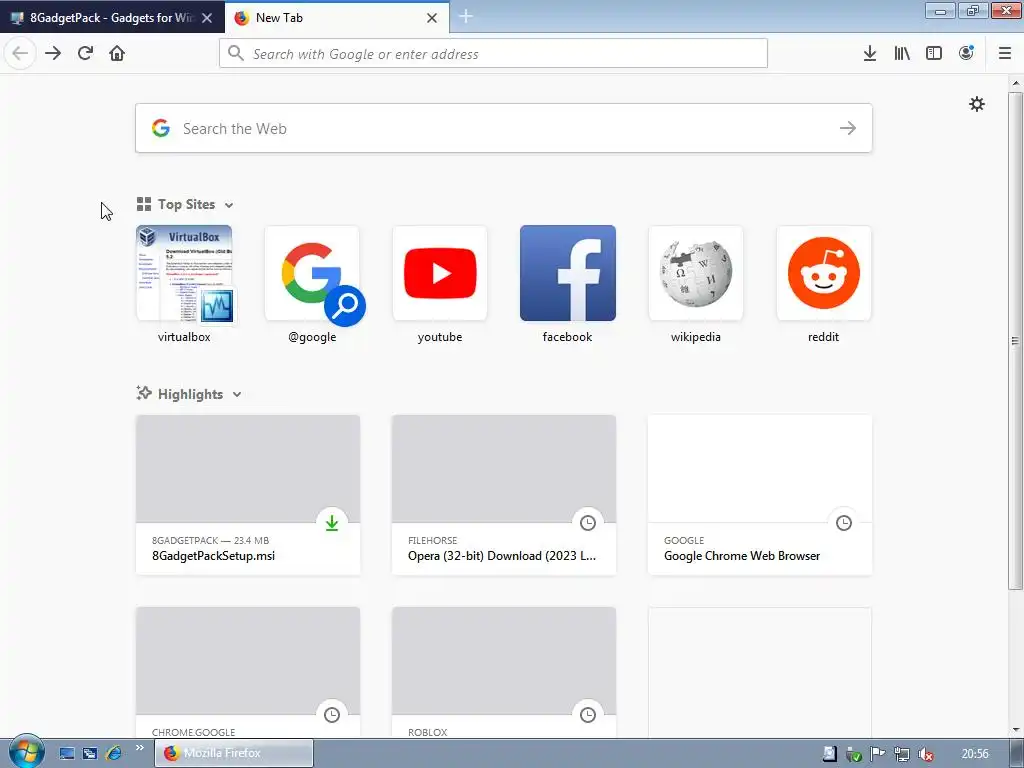
Task: Open Action Center flag tray icon
Action: point(878,754)
